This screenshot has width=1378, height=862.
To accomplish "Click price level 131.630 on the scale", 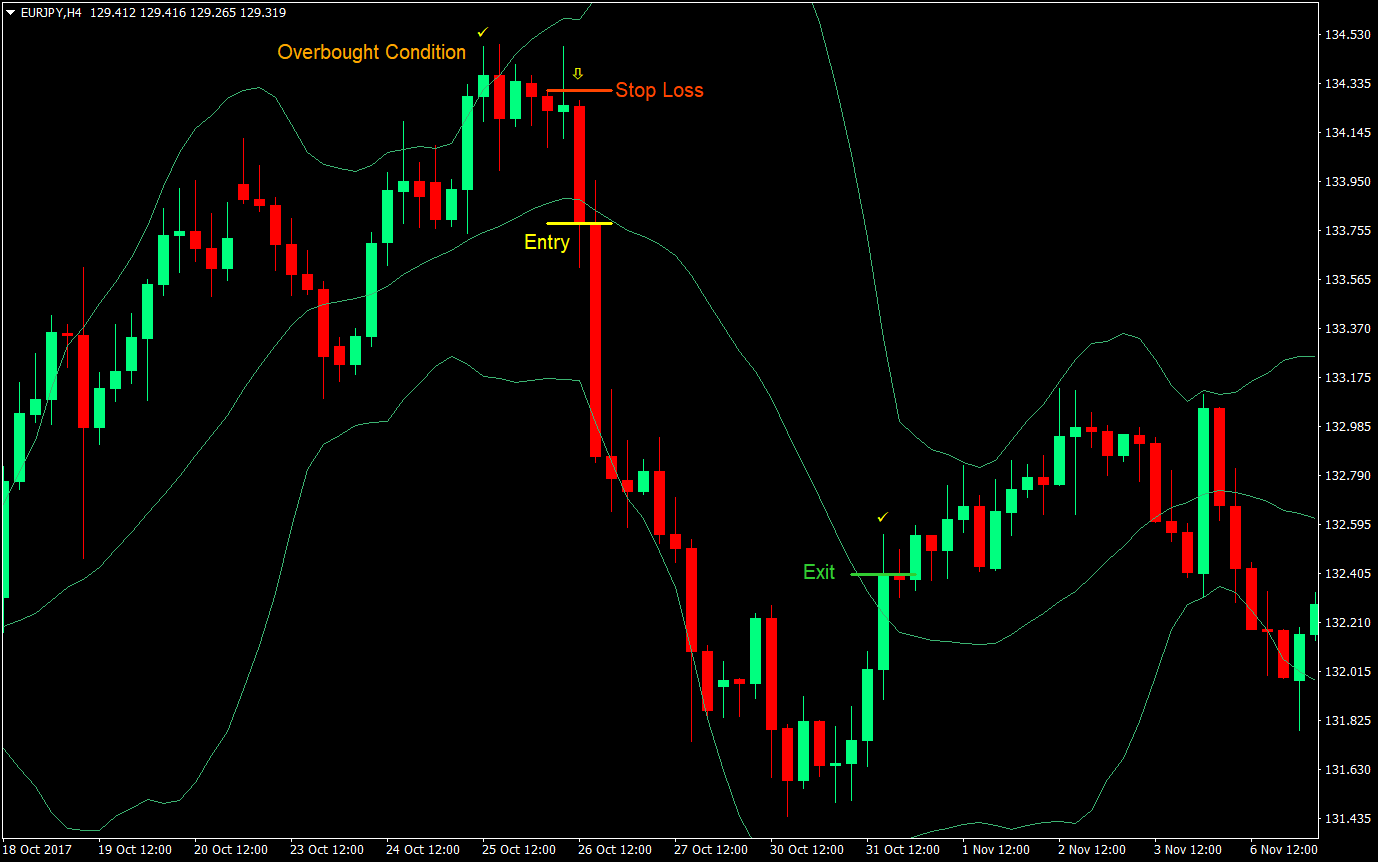I will coord(1347,770).
